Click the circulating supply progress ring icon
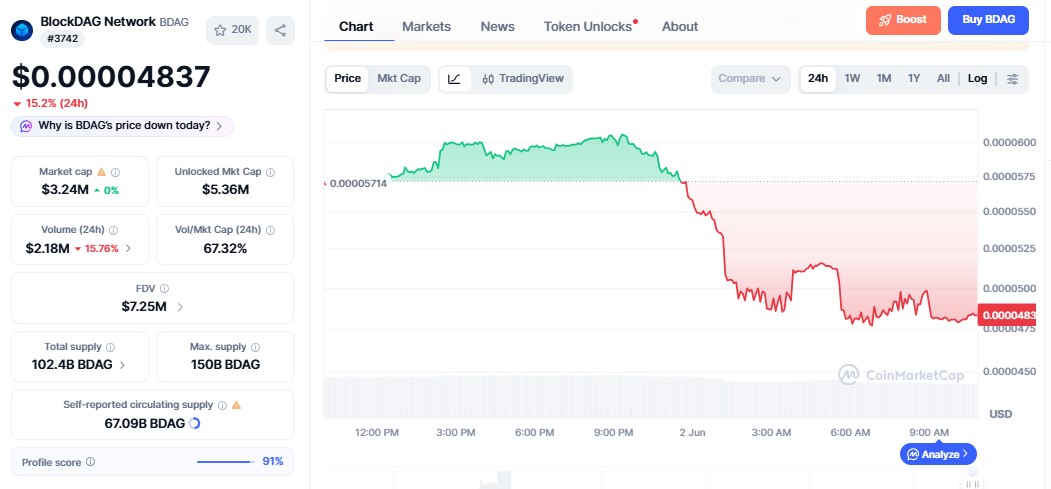The width and height of the screenshot is (1051, 489). (x=195, y=423)
